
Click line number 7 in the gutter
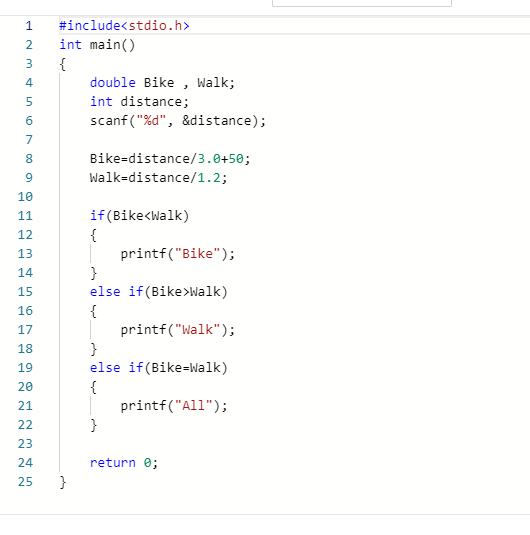(x=29, y=140)
